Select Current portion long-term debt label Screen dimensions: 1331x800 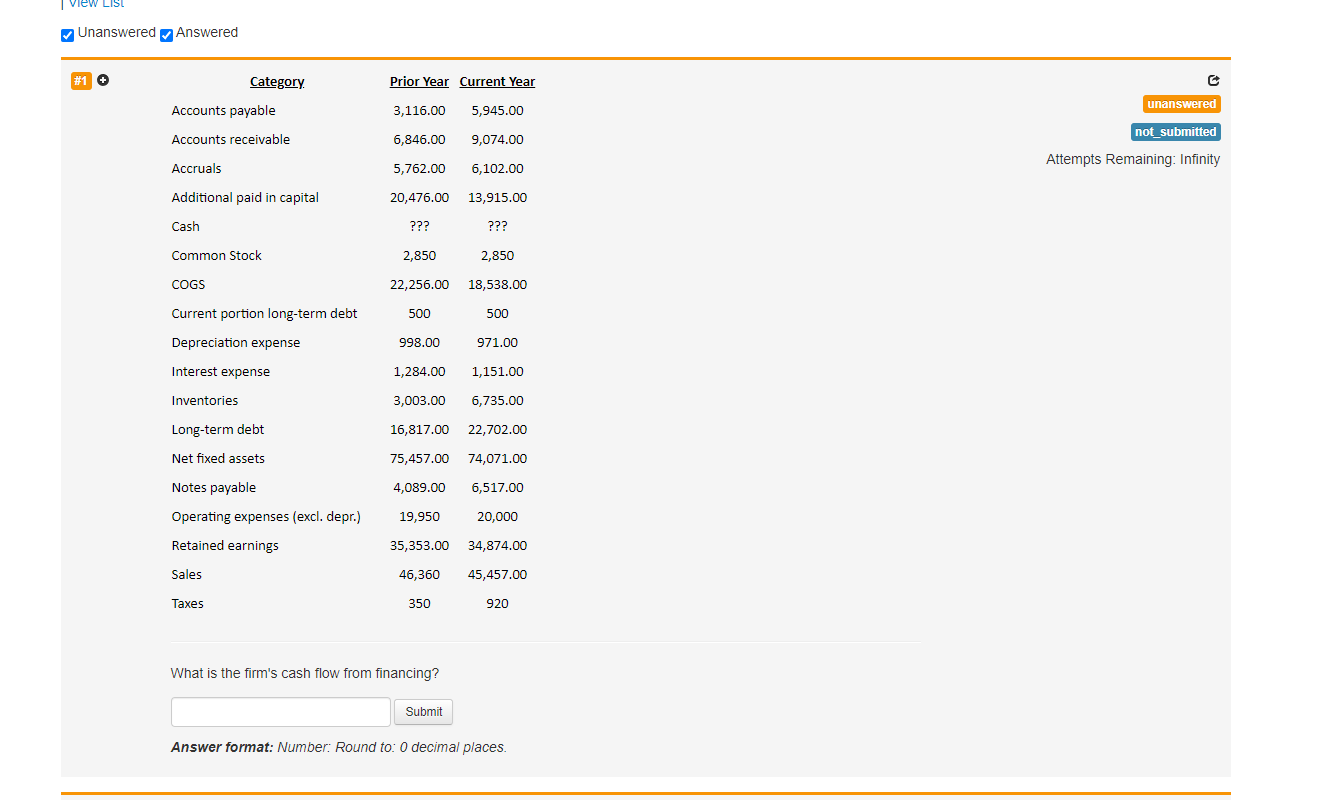point(264,314)
